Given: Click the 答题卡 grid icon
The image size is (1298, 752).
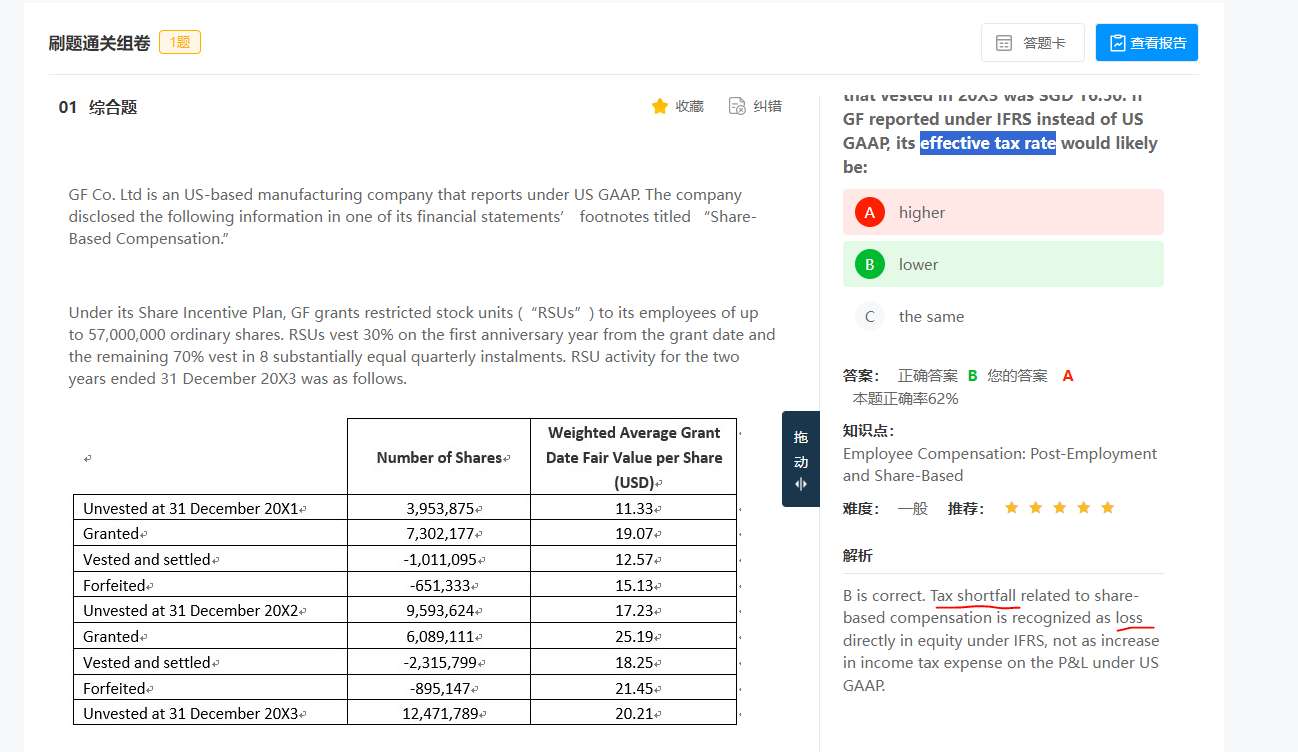Looking at the screenshot, I should [1004, 43].
